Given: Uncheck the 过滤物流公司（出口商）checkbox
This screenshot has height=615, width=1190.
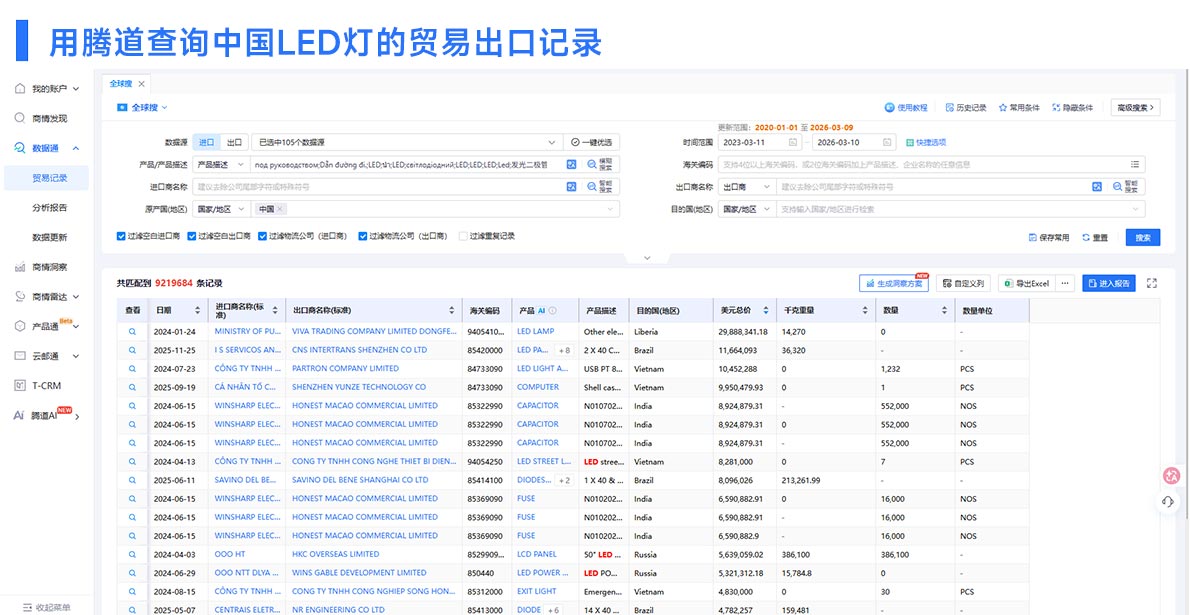Looking at the screenshot, I should tap(361, 235).
